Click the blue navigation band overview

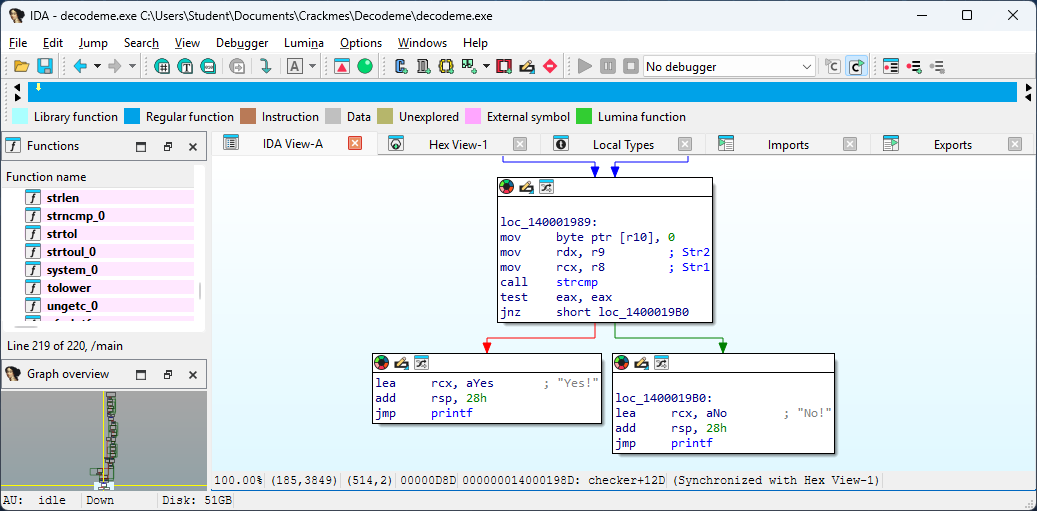pos(520,92)
